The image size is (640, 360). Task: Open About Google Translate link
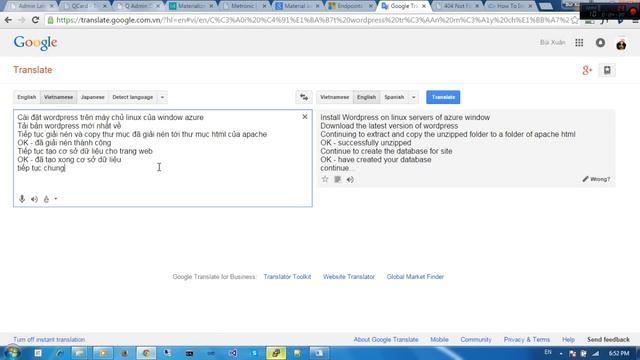click(x=386, y=340)
